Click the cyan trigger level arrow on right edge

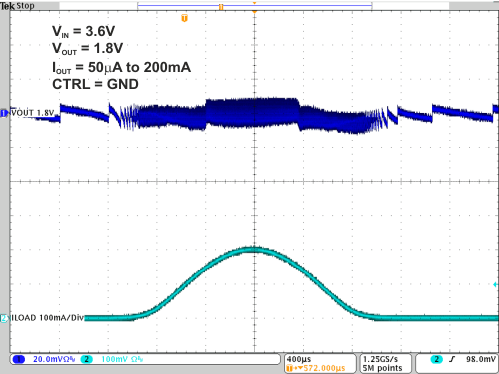[496, 284]
